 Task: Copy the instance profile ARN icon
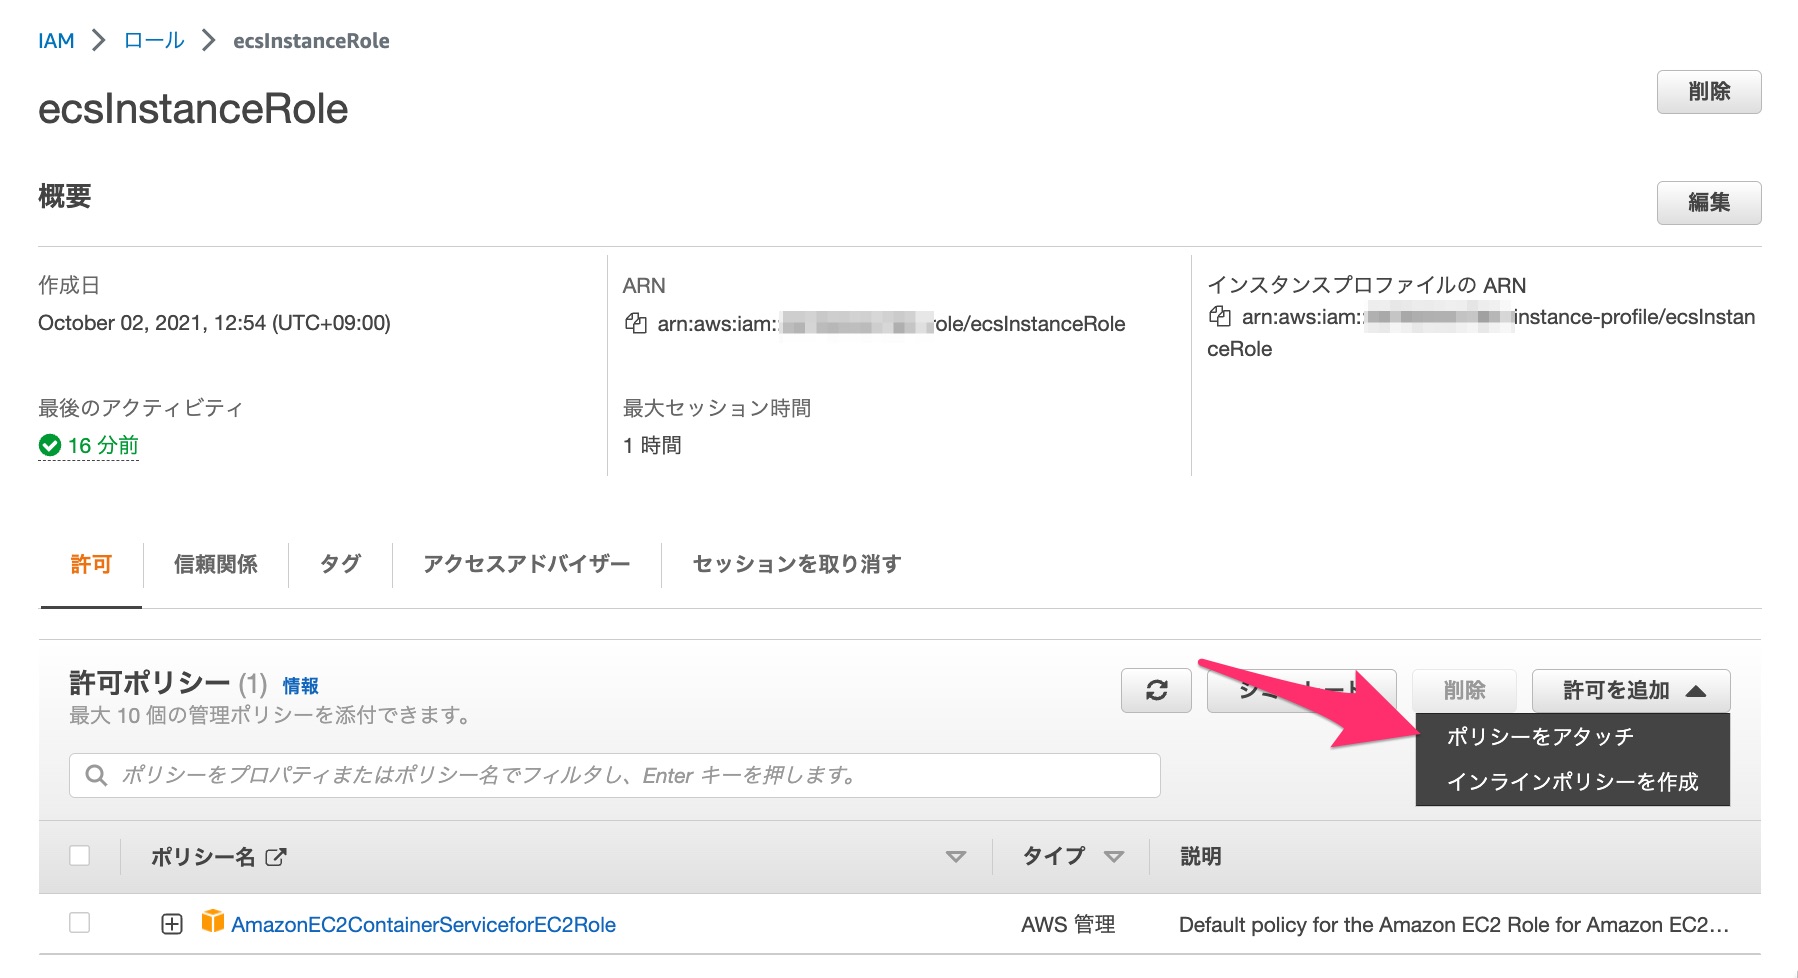(x=1220, y=317)
